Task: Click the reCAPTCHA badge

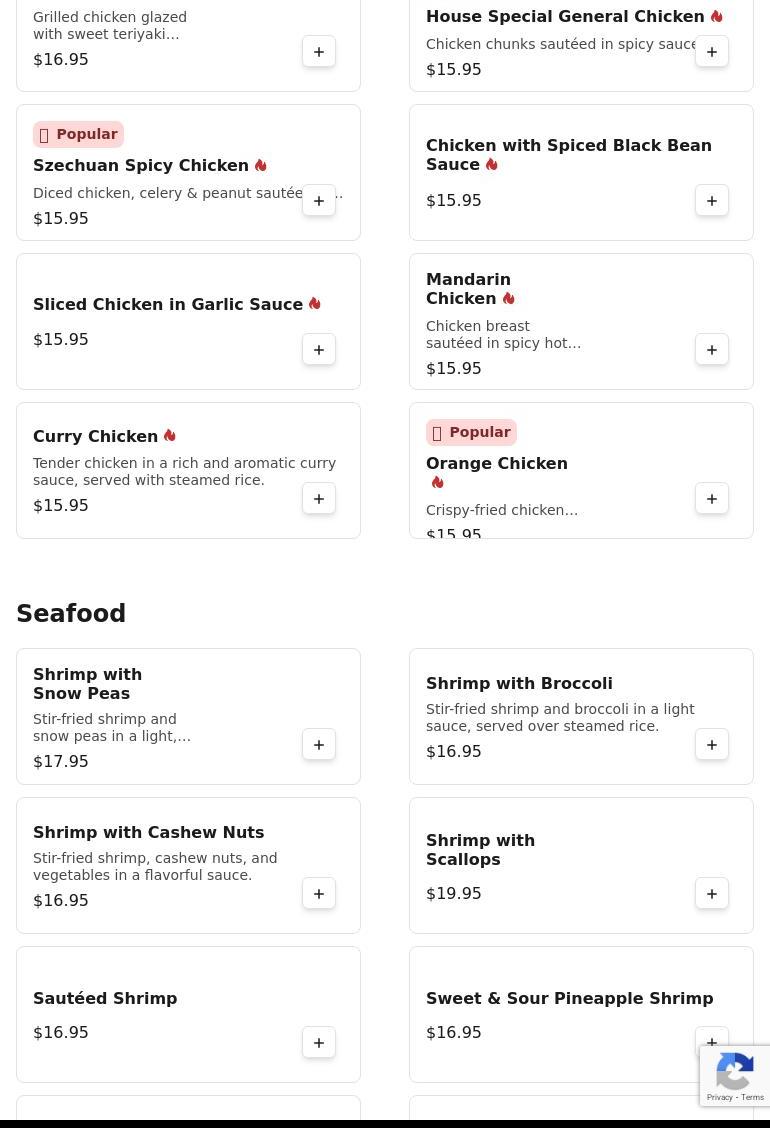Action: (735, 1076)
